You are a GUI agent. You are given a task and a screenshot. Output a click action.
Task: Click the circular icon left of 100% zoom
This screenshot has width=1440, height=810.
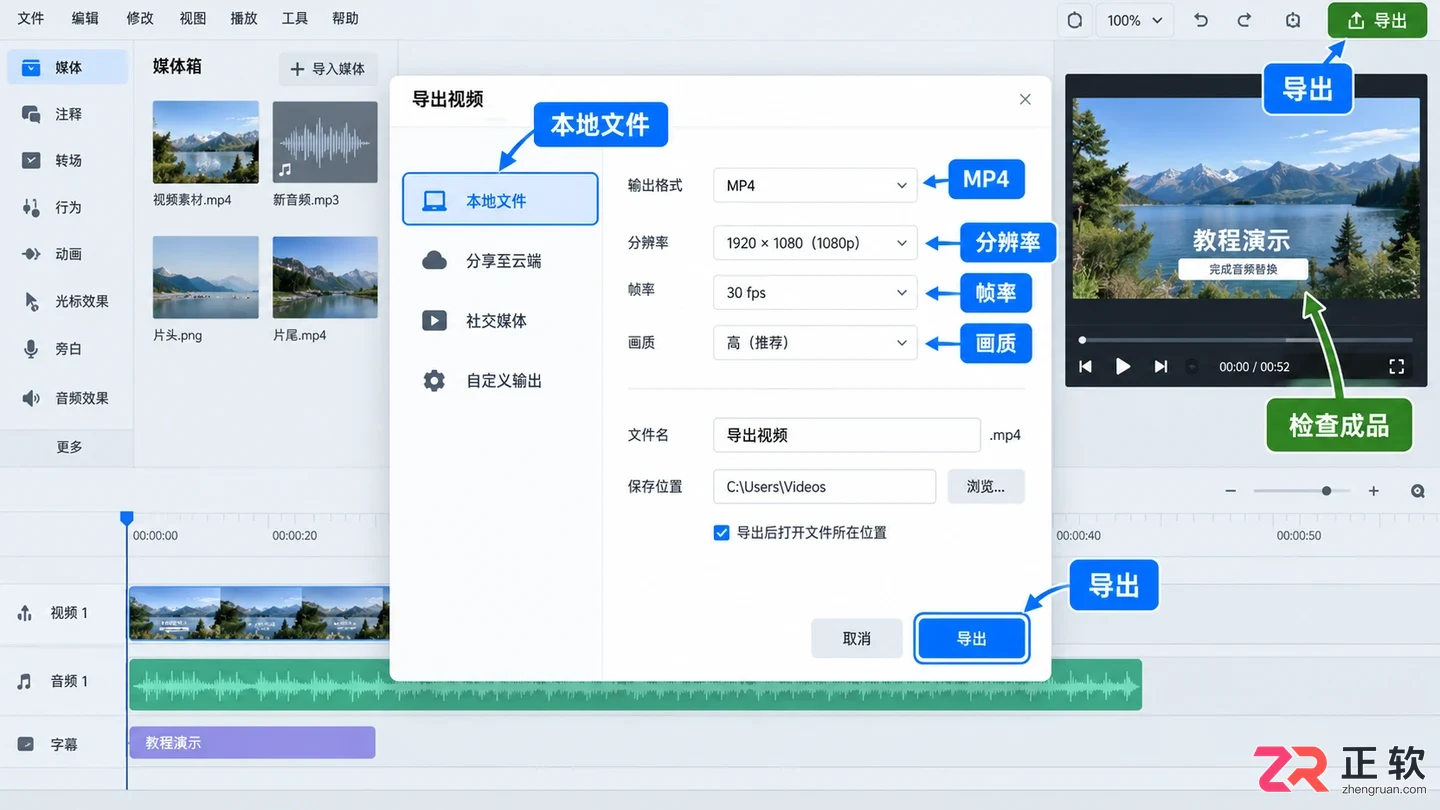[1075, 20]
